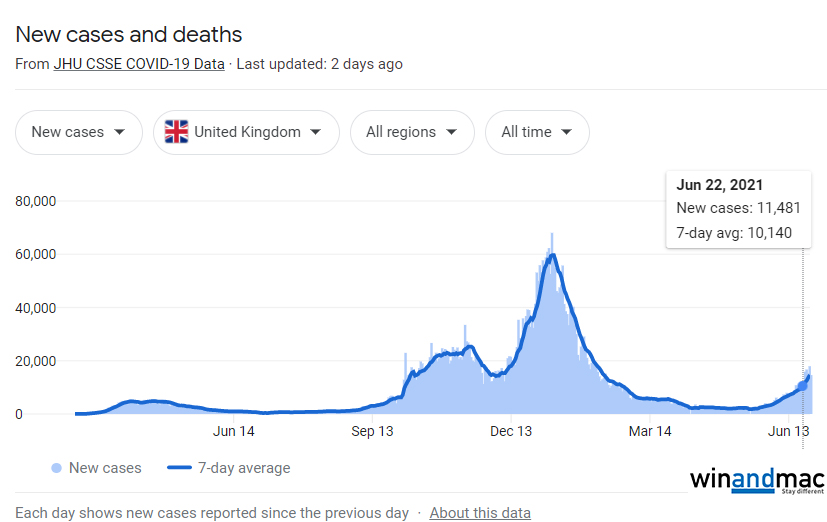Click the United Kingdom flag icon
827x522 pixels.
[177, 132]
